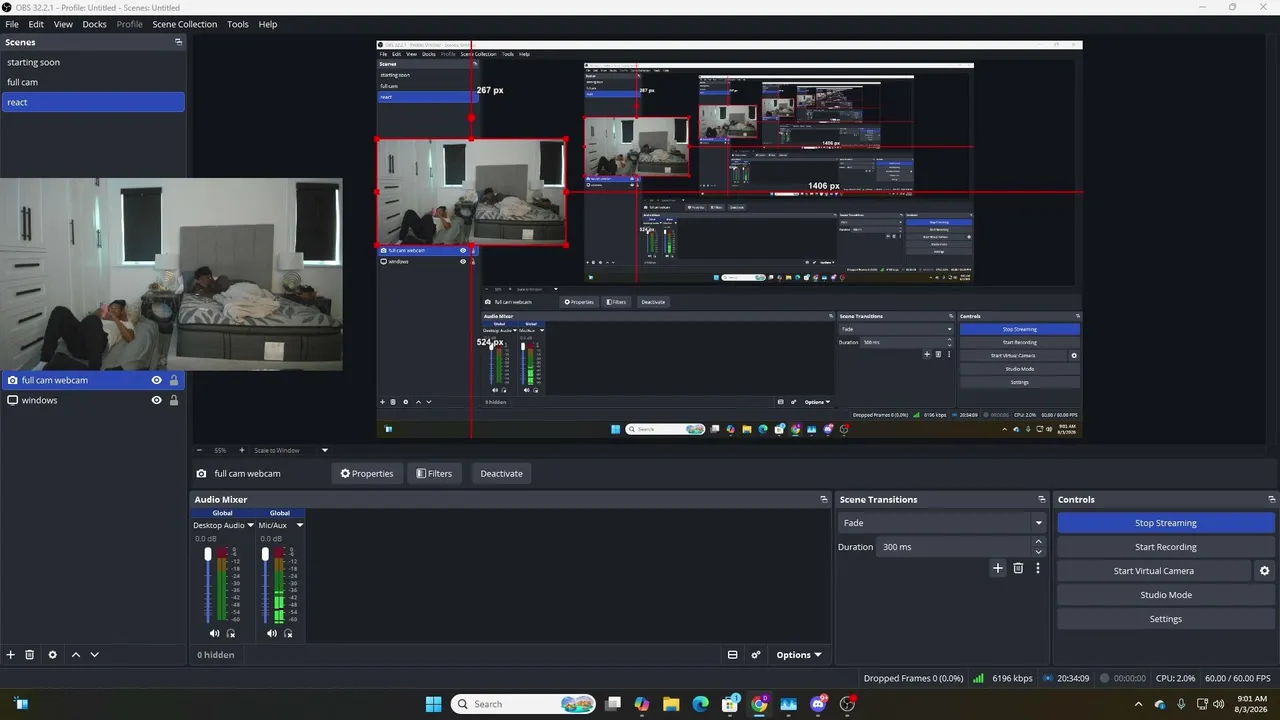Open the Docks menu

pos(94,24)
